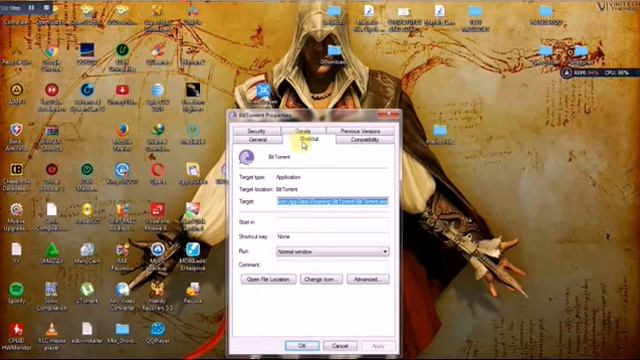Click the Open File Location button
Viewport: 640px width, 360px height.
point(268,279)
